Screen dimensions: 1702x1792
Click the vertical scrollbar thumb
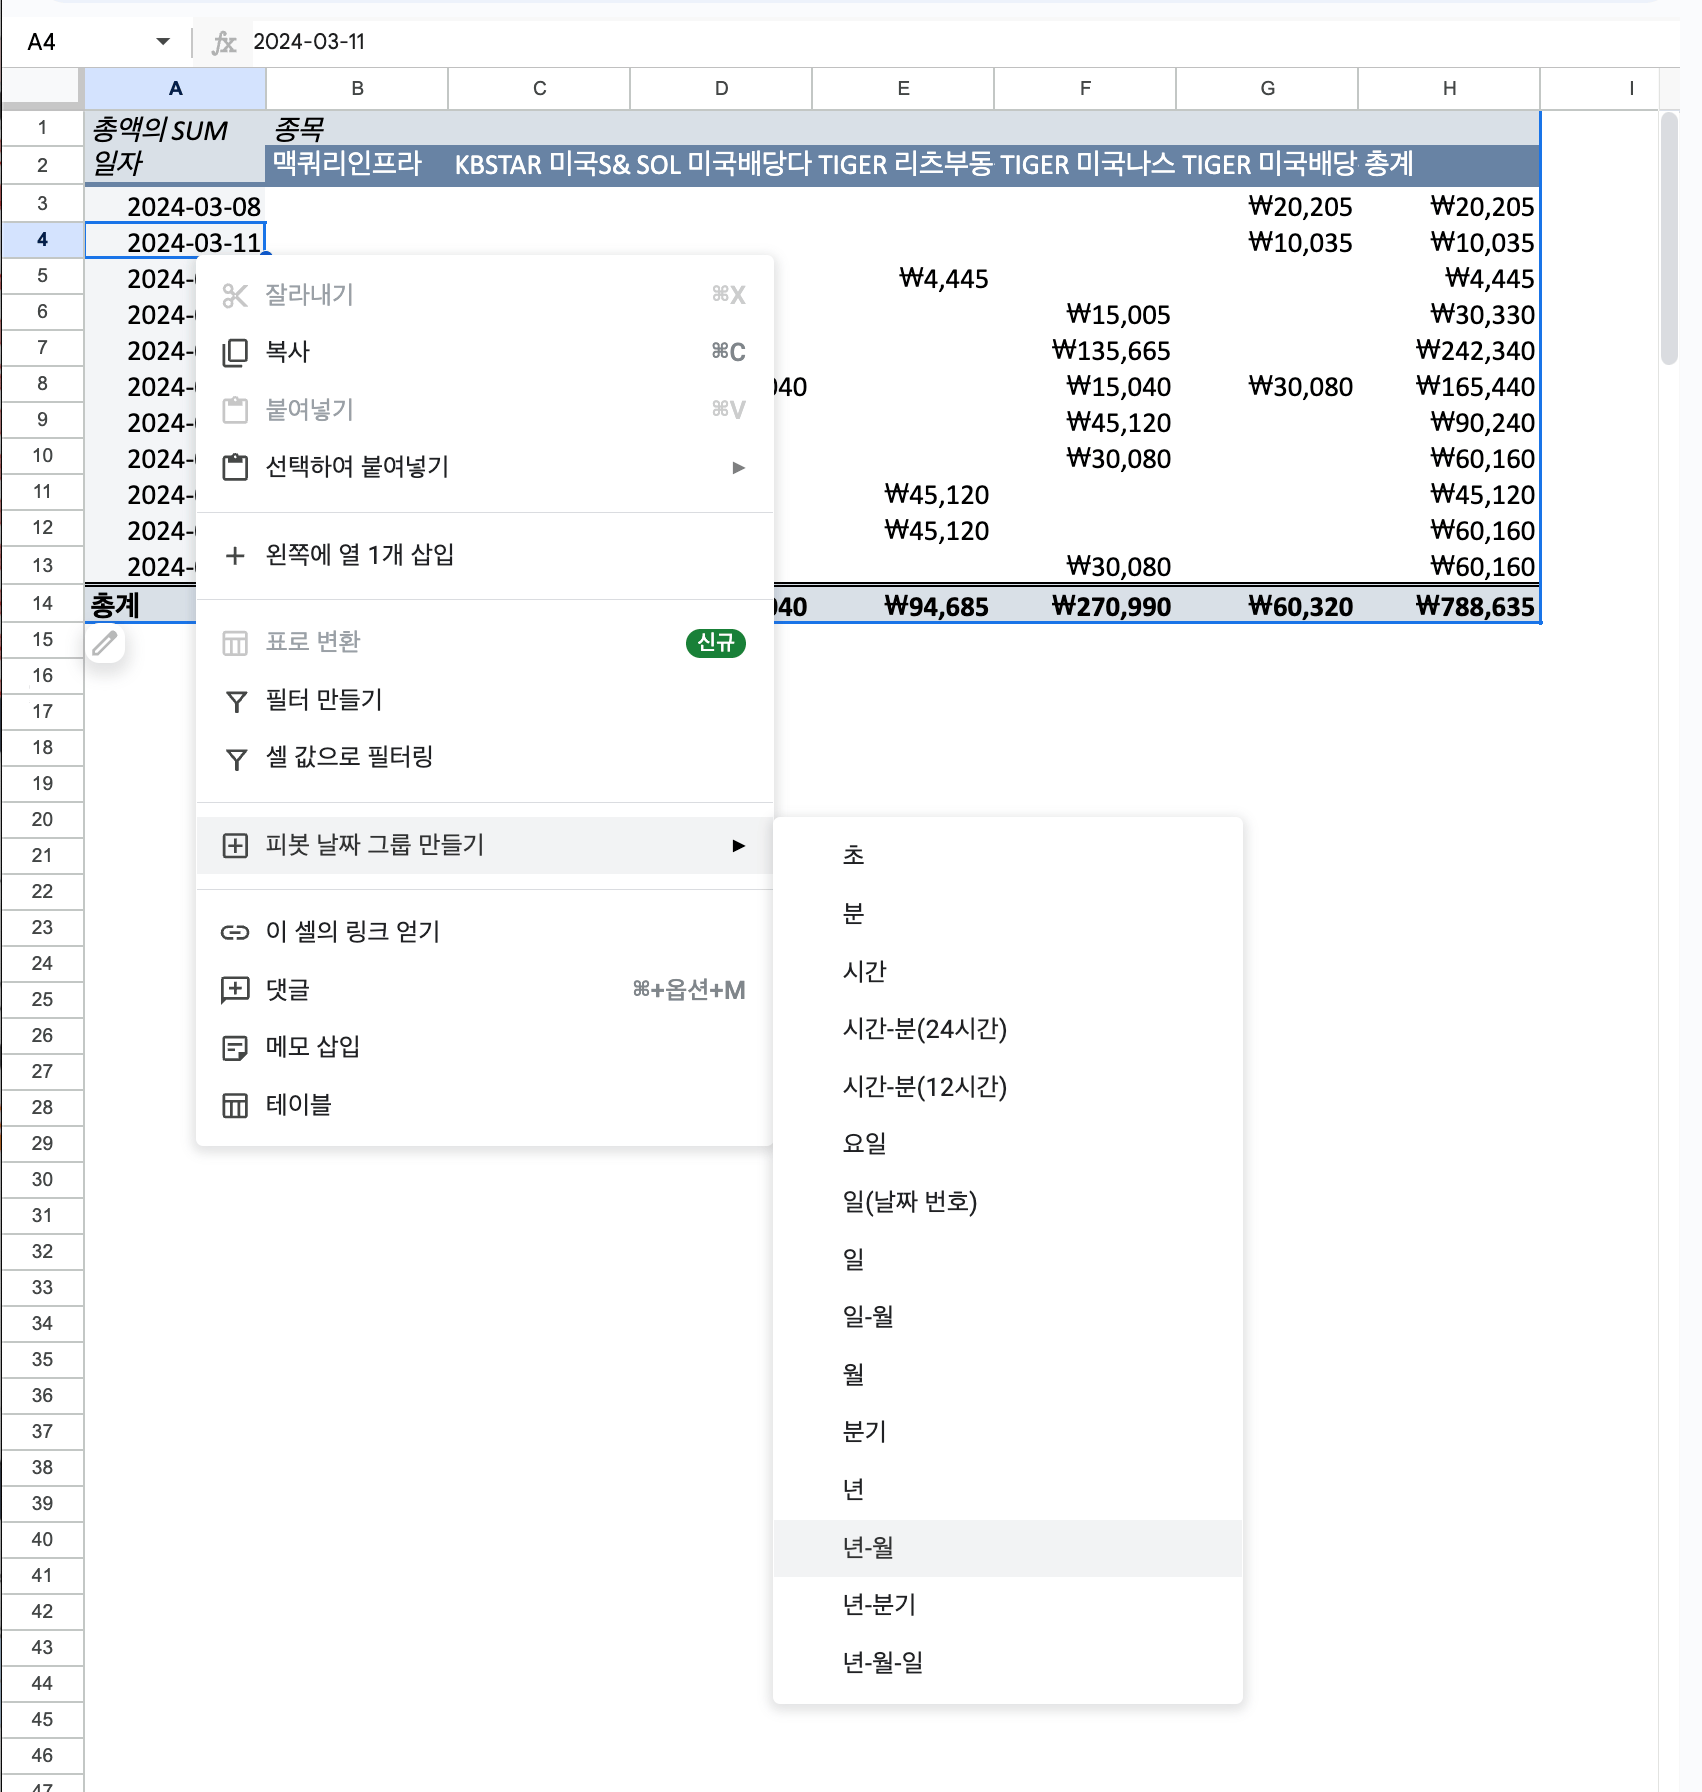pyautogui.click(x=1669, y=240)
